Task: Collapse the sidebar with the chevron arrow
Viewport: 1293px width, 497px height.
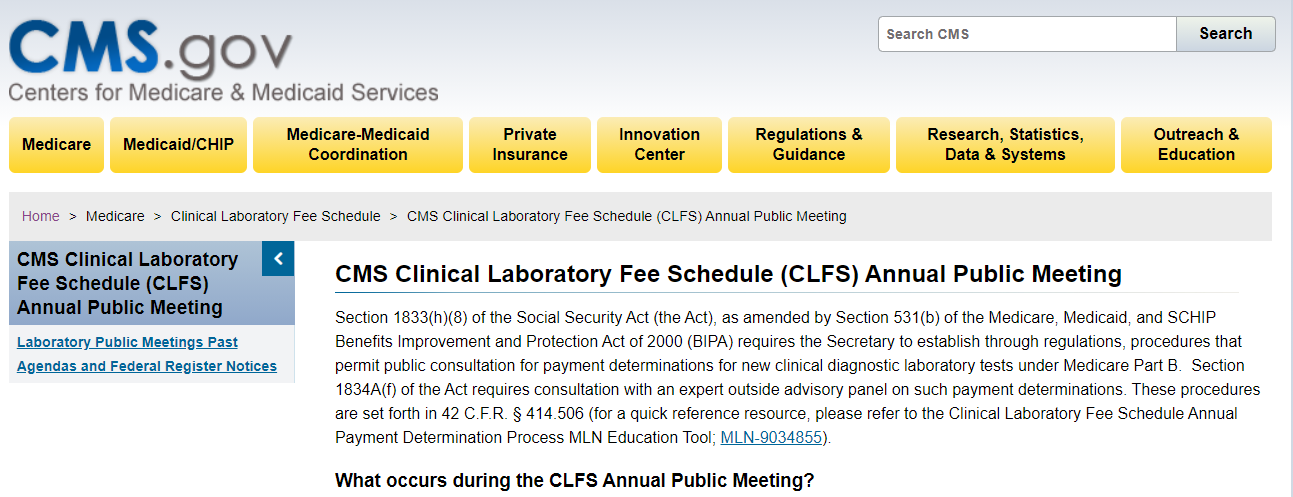Action: (x=278, y=259)
